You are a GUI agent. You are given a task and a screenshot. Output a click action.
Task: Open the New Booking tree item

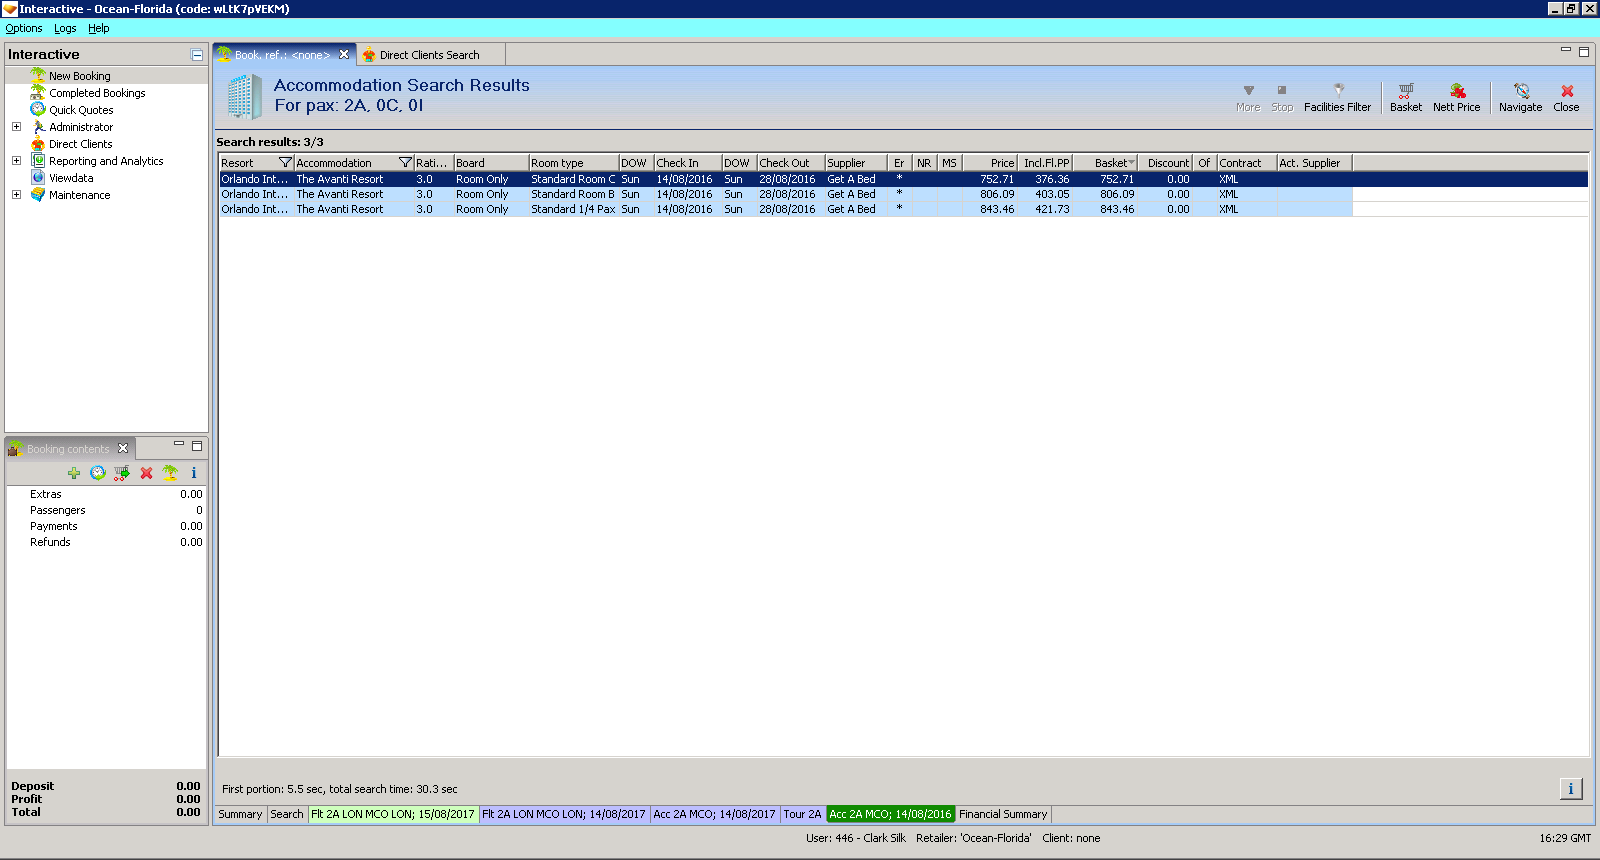pyautogui.click(x=80, y=76)
